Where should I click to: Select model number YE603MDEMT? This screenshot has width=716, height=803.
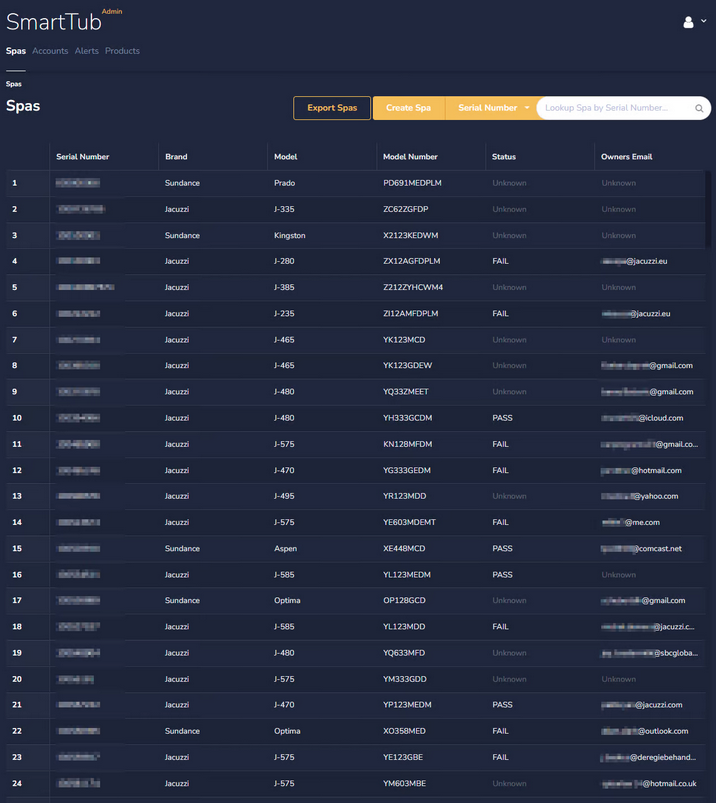pos(410,522)
